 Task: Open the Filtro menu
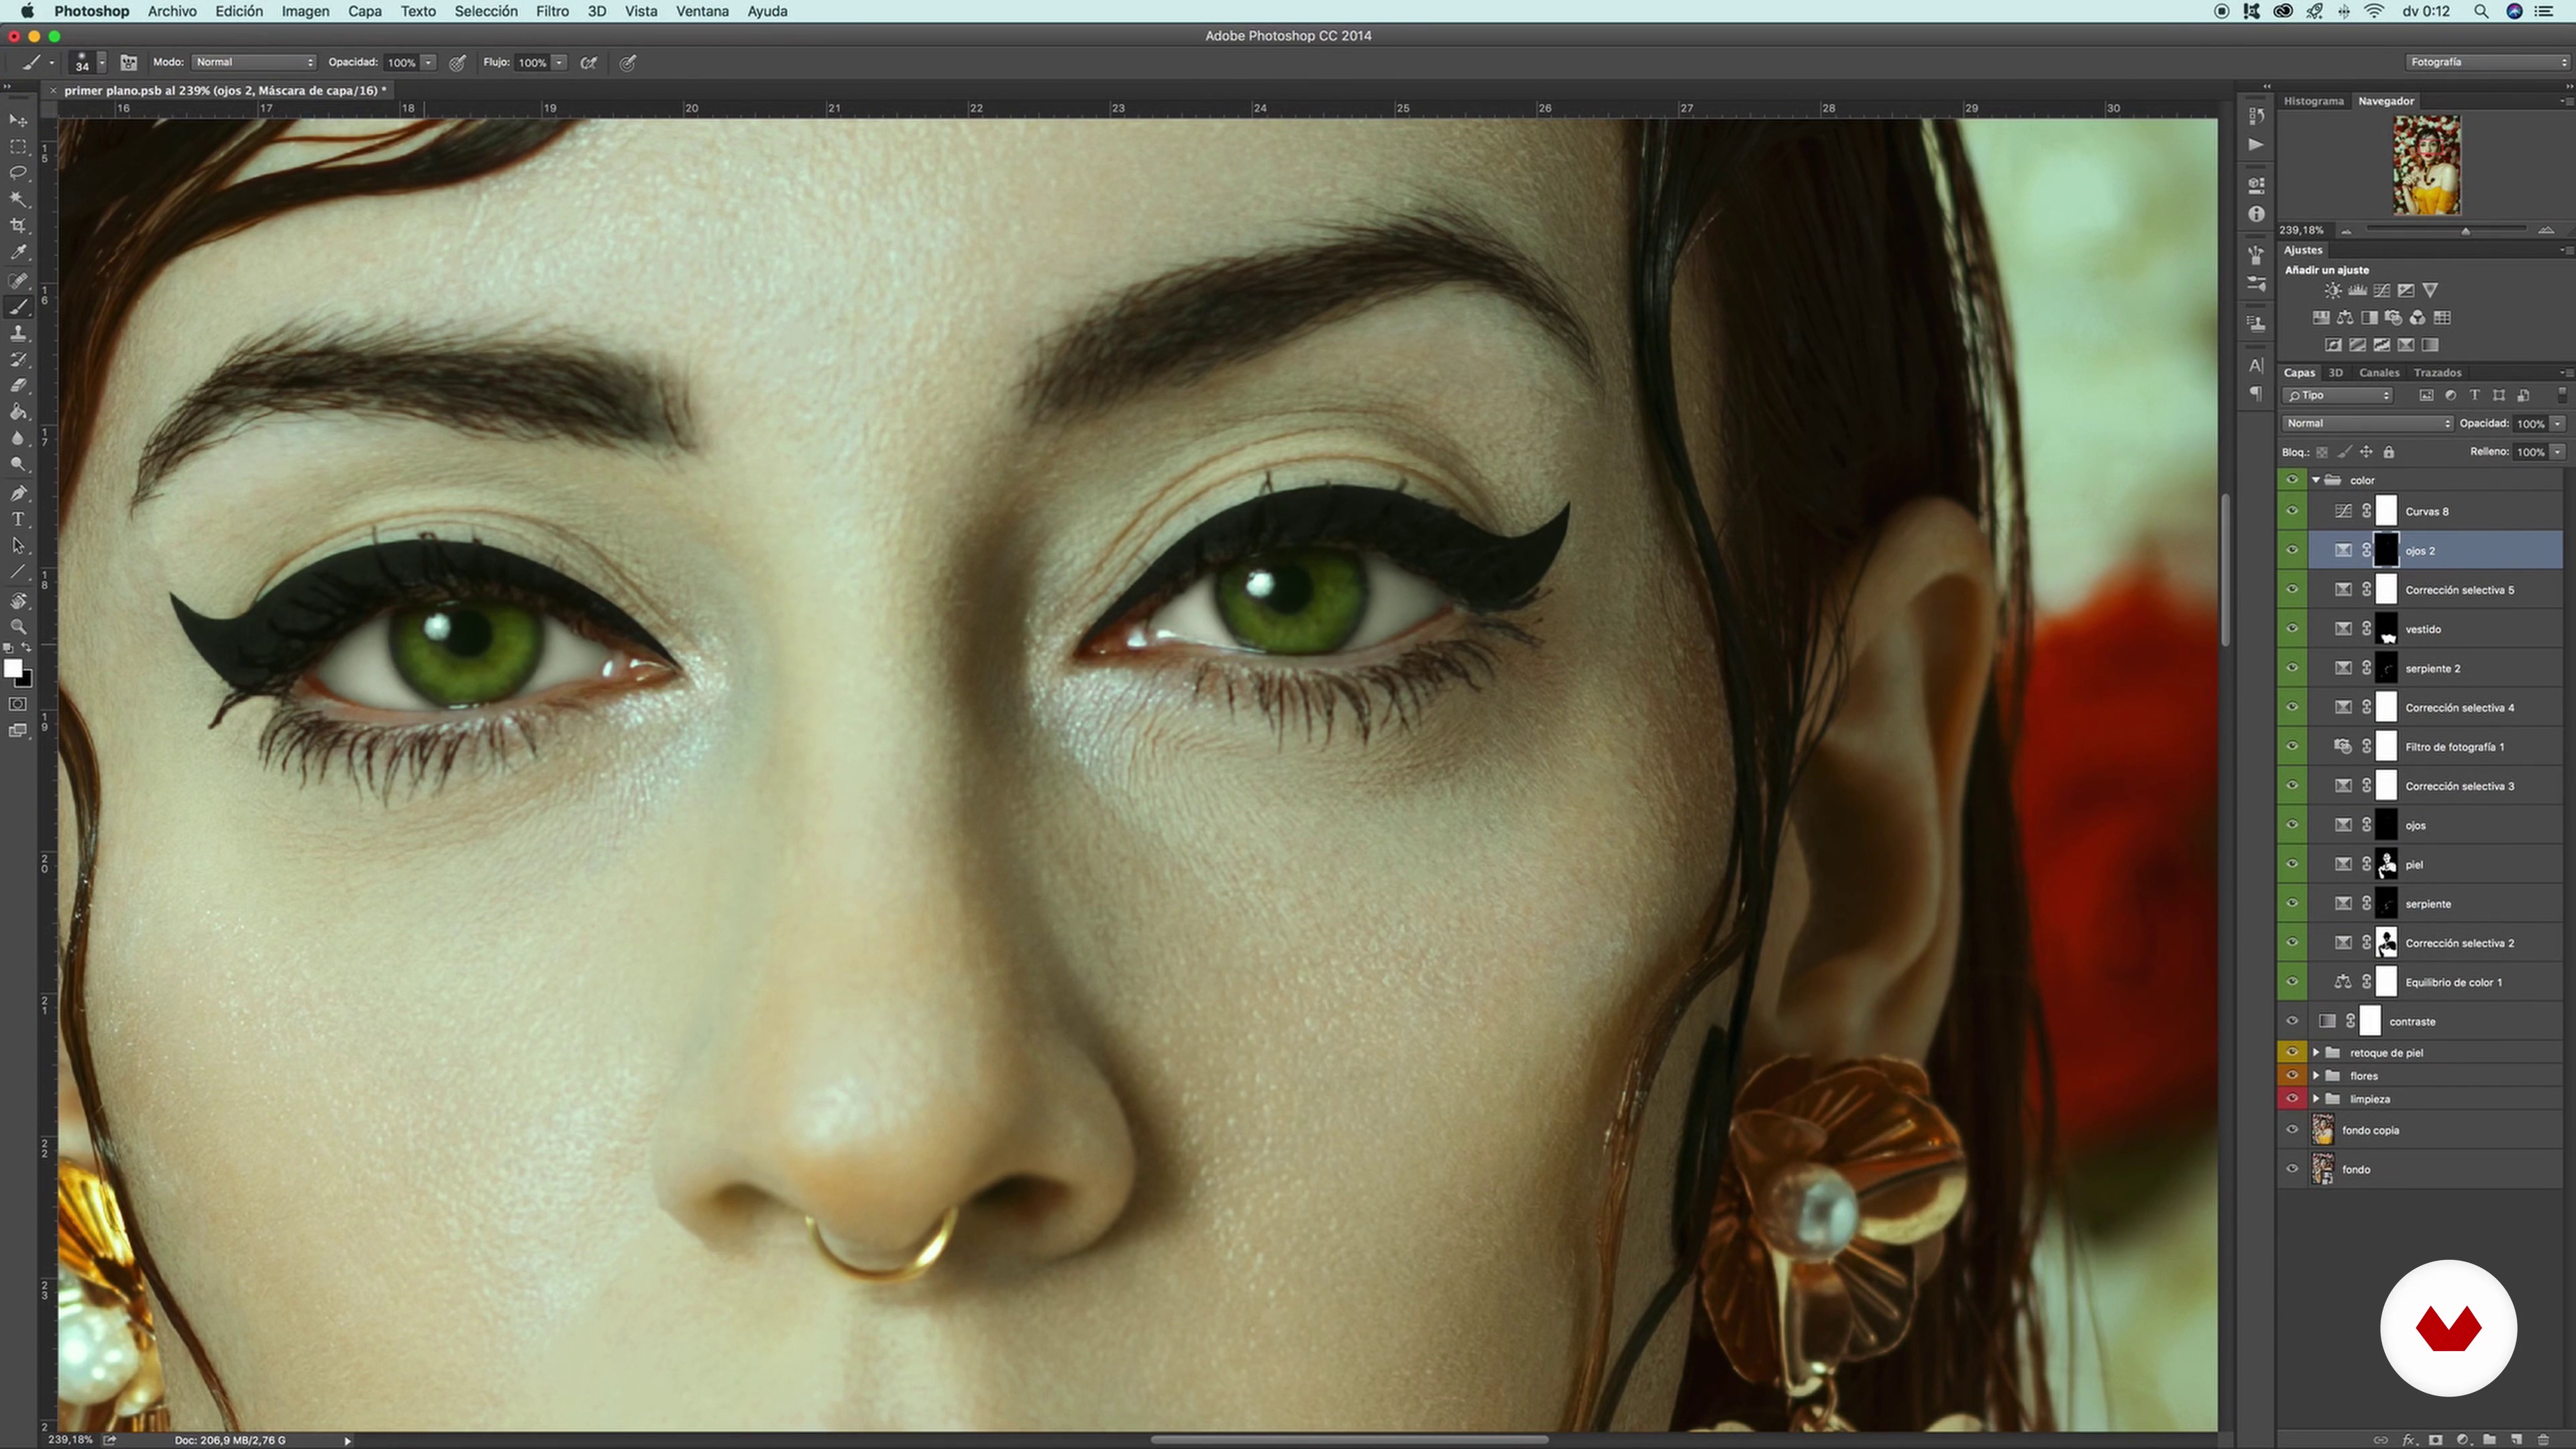[x=552, y=11]
